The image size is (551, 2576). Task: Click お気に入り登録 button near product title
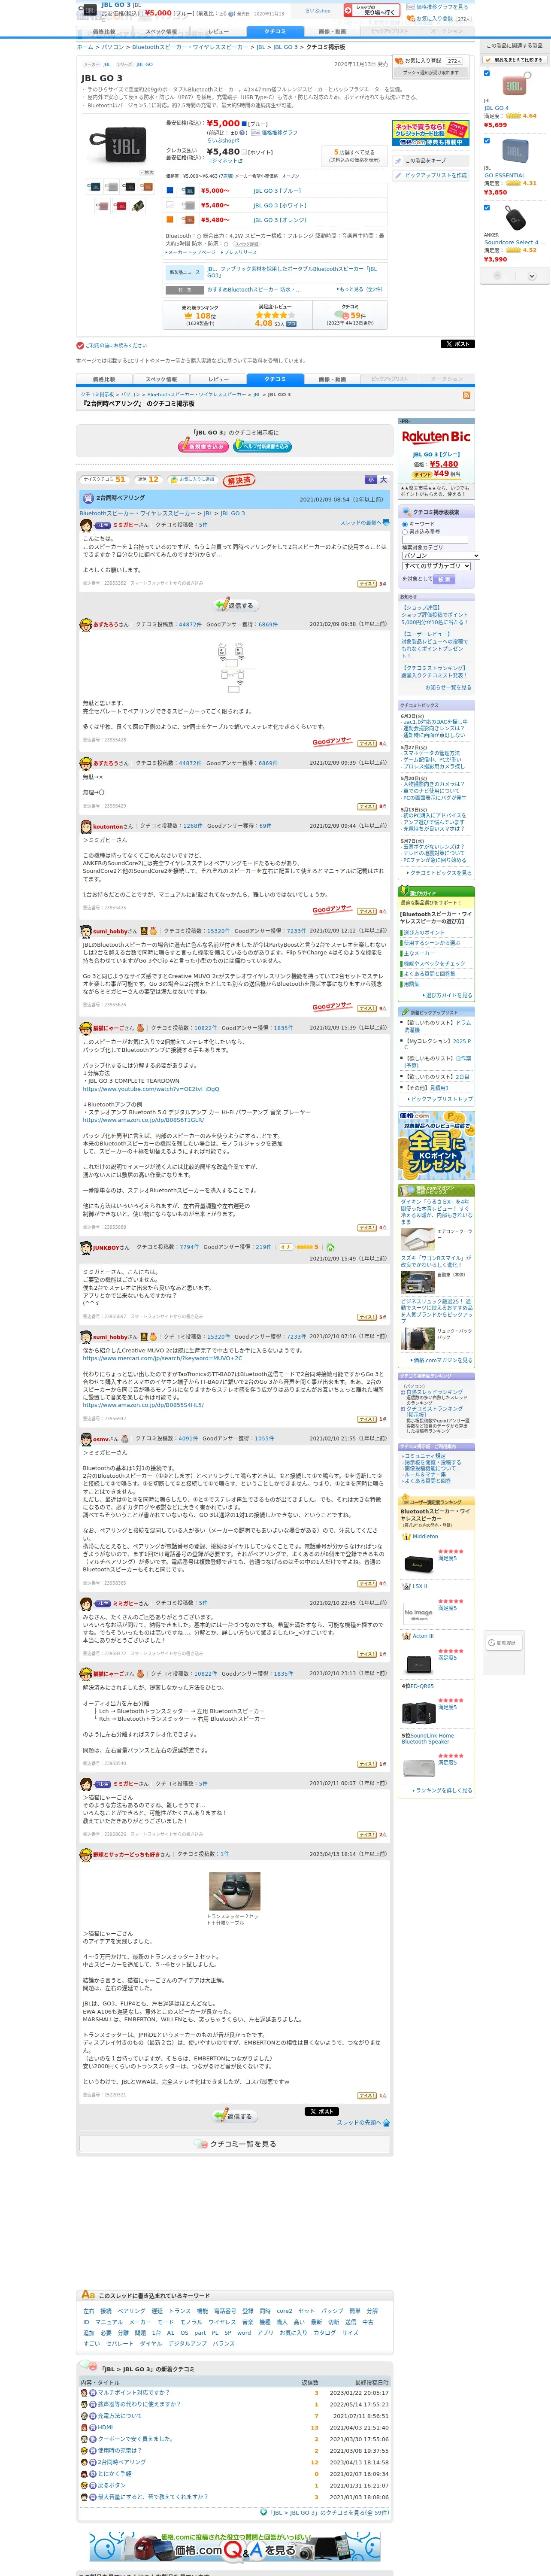430,61
